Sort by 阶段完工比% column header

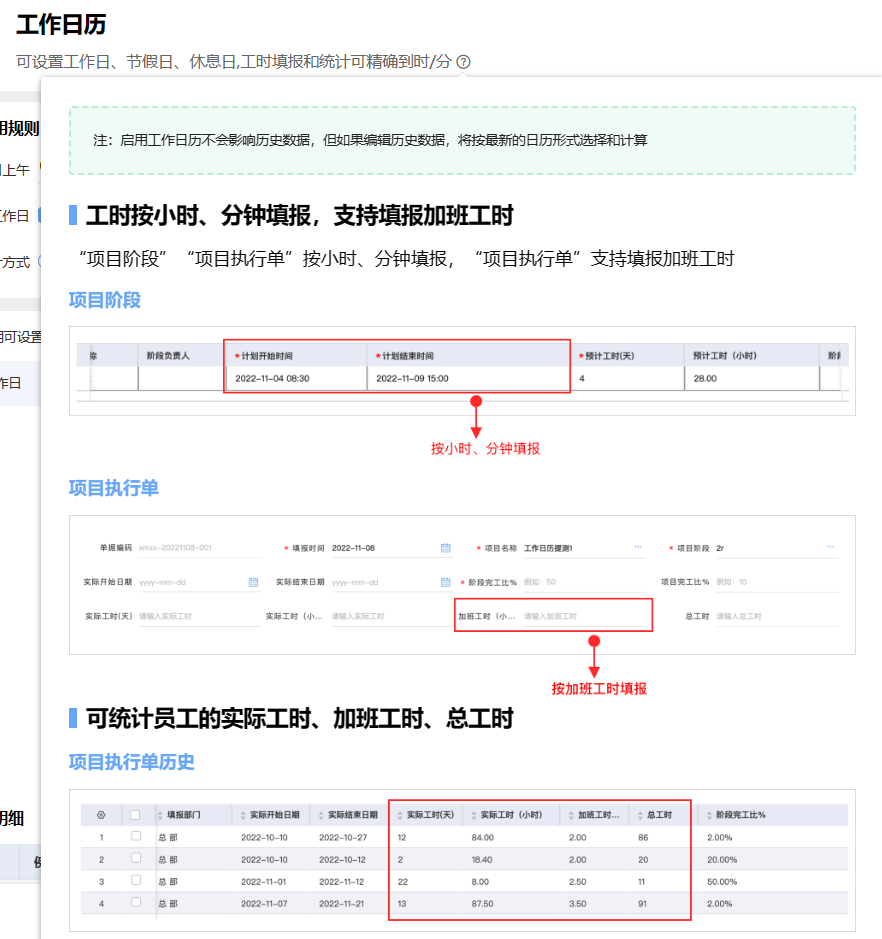pyautogui.click(x=735, y=815)
